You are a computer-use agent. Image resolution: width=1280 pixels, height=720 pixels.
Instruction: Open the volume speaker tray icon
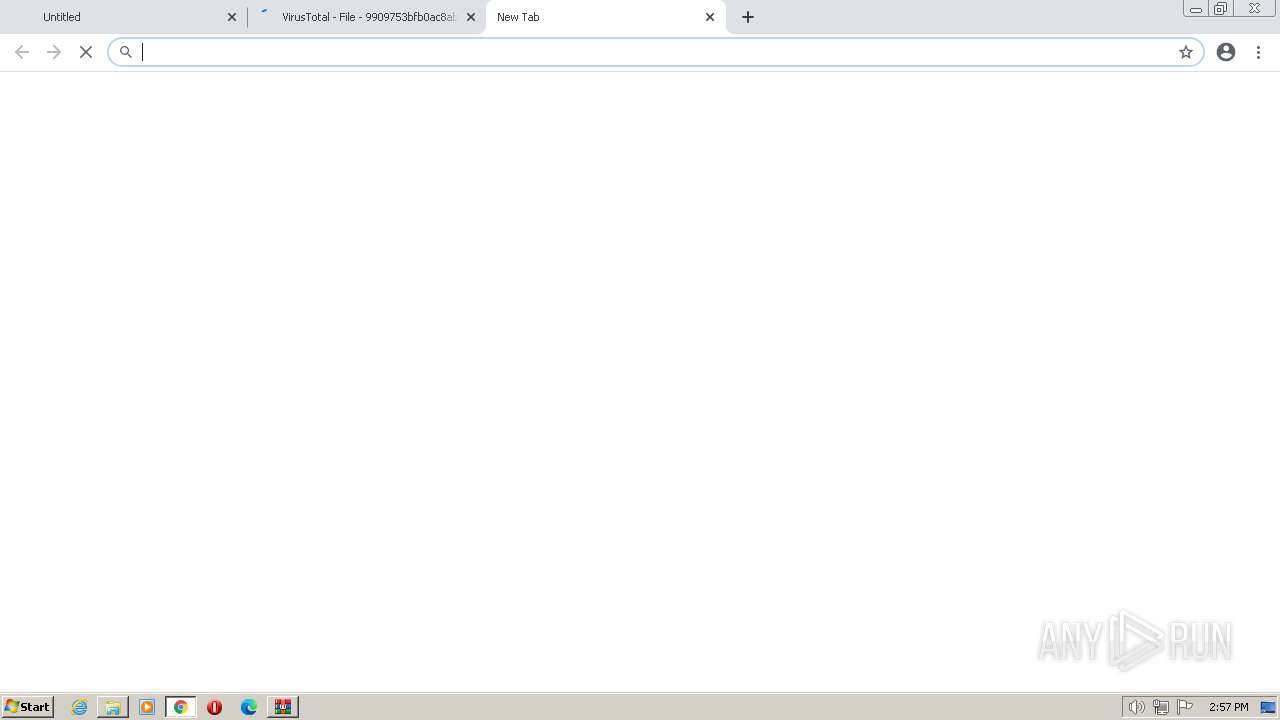point(1136,707)
